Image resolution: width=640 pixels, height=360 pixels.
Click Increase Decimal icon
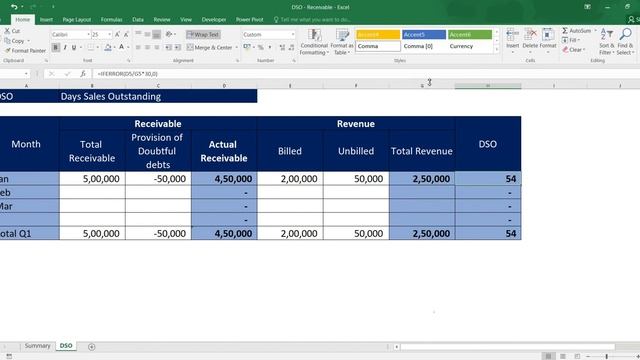[x=282, y=48]
